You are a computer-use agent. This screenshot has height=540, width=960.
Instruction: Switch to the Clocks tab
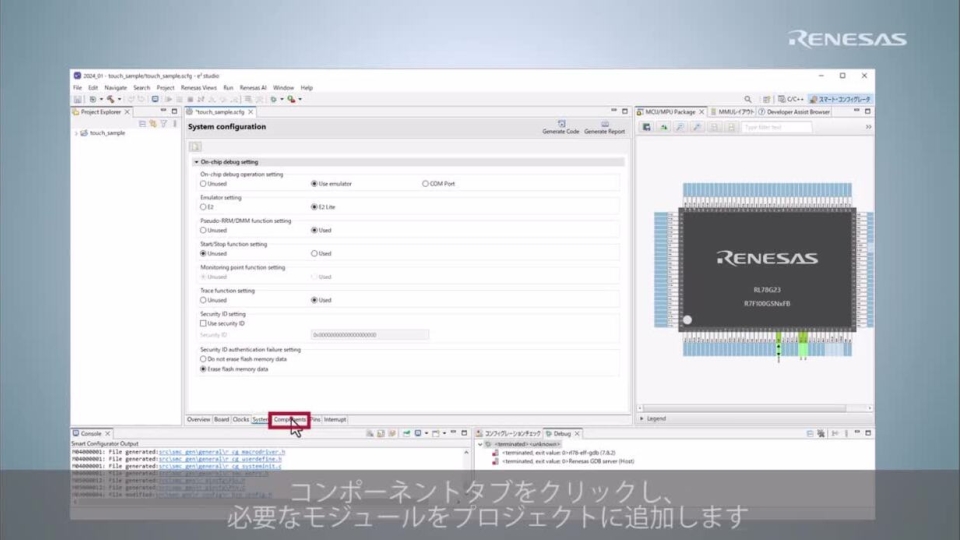pyautogui.click(x=241, y=420)
